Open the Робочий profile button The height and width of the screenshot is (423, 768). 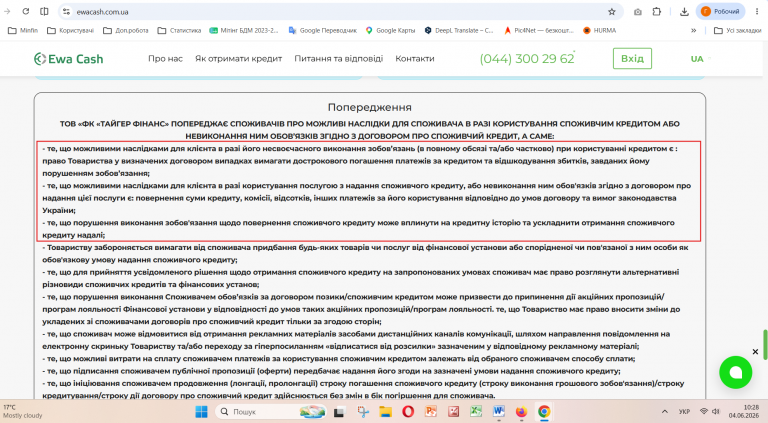720,11
